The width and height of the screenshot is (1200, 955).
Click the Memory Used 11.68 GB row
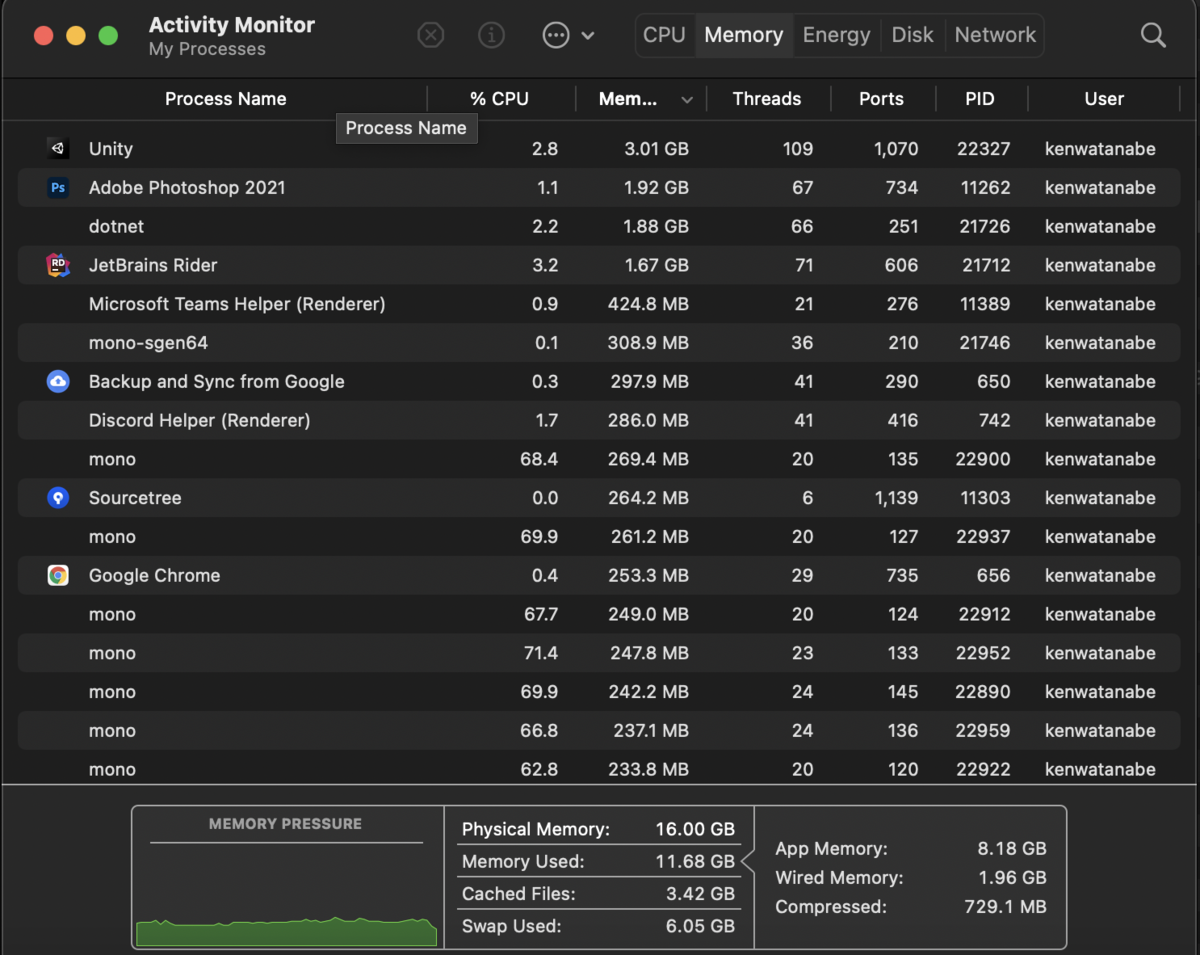pyautogui.click(x=598, y=862)
